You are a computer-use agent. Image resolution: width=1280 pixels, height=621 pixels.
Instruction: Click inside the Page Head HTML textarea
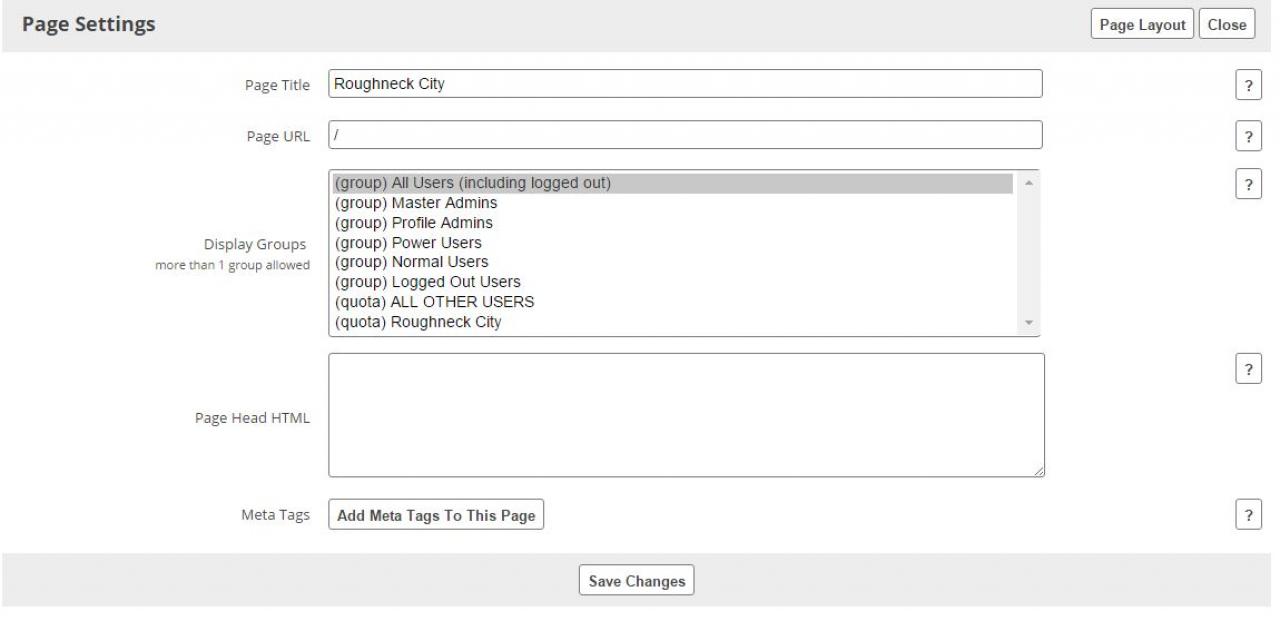pyautogui.click(x=685, y=415)
